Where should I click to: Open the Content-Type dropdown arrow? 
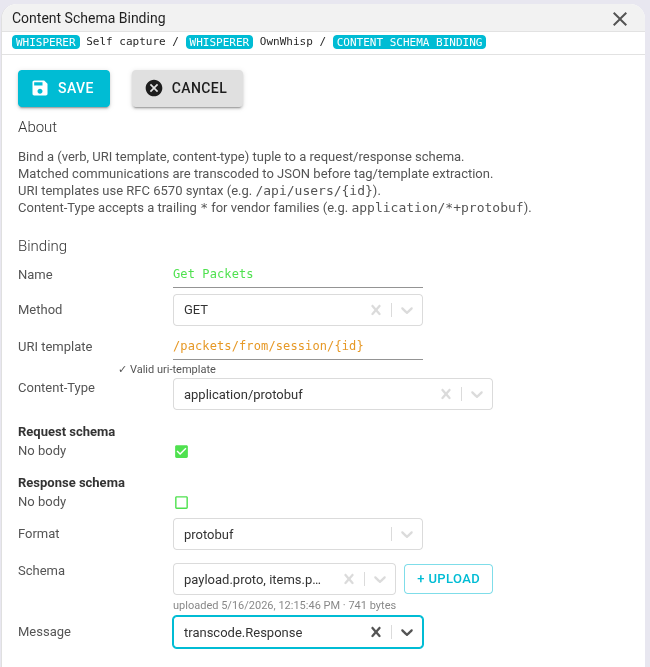pos(477,394)
